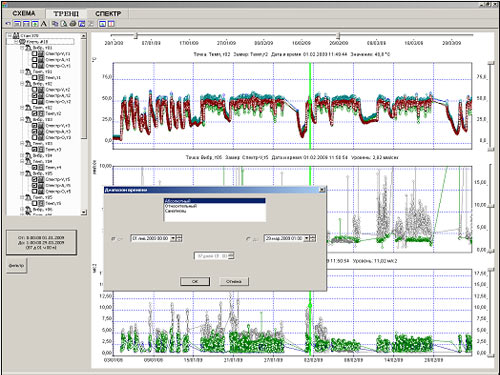Collapse the Вибр. т05 node

(22, 174)
